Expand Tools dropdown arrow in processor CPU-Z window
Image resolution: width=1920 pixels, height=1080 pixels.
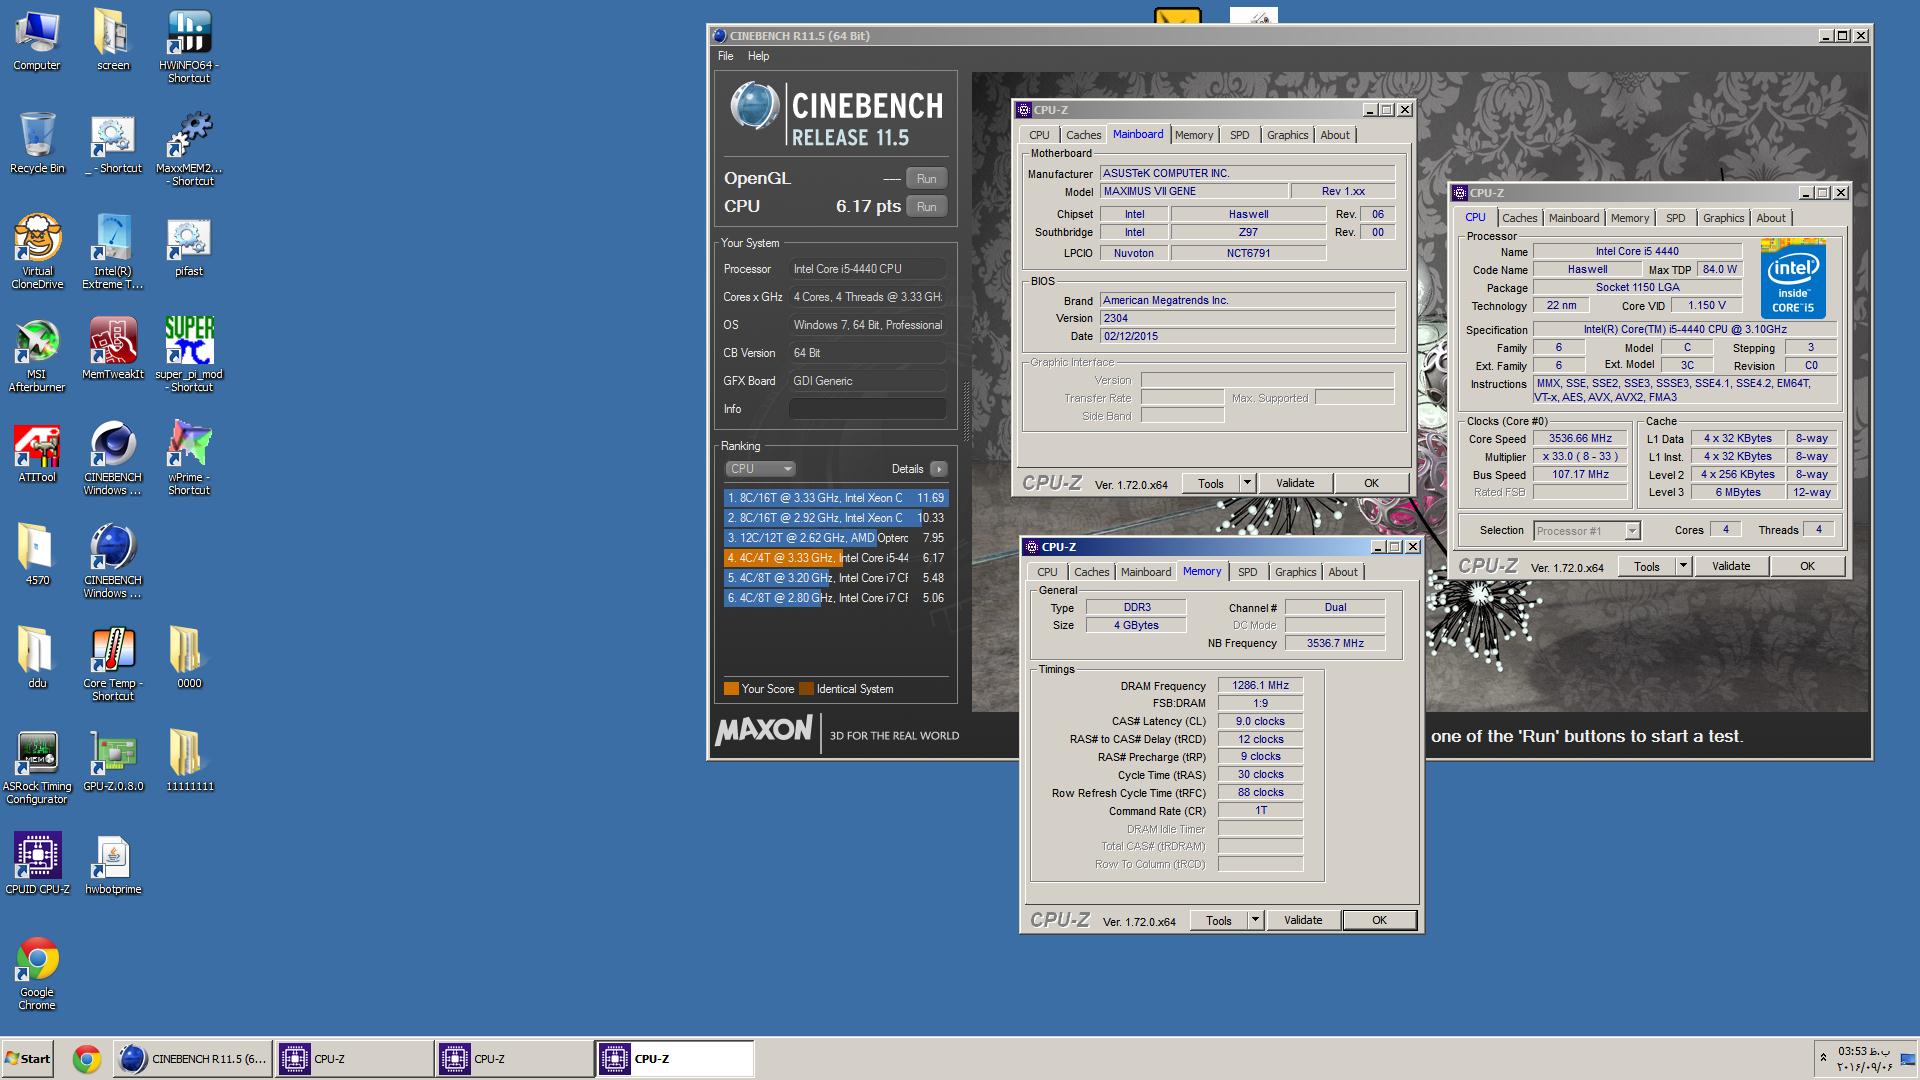[1683, 567]
